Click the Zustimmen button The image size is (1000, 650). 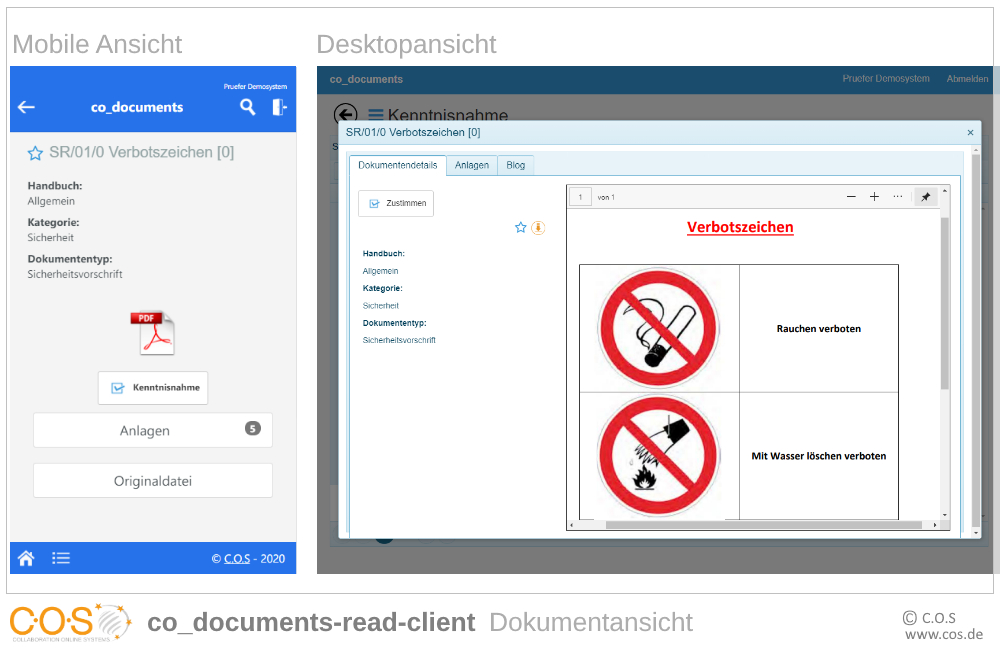pyautogui.click(x=396, y=203)
